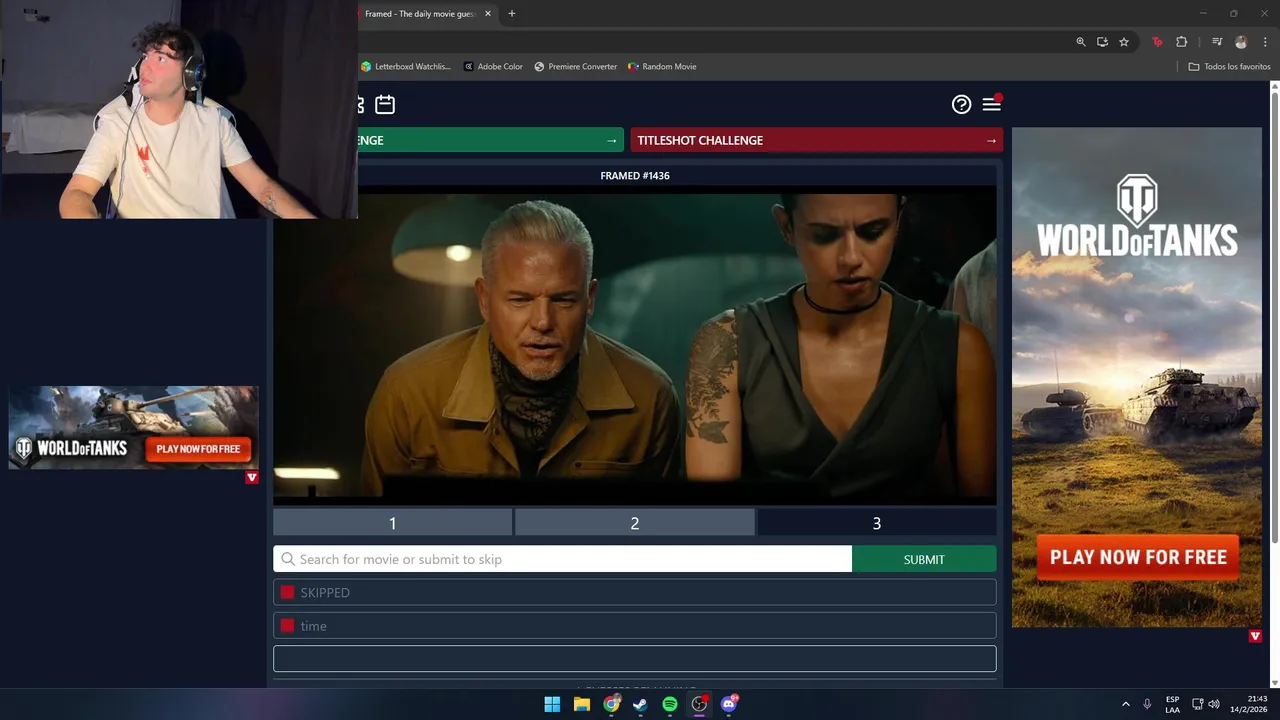Open Letterboxd Watchlist bookmark
Image resolution: width=1280 pixels, height=720 pixels.
(406, 66)
